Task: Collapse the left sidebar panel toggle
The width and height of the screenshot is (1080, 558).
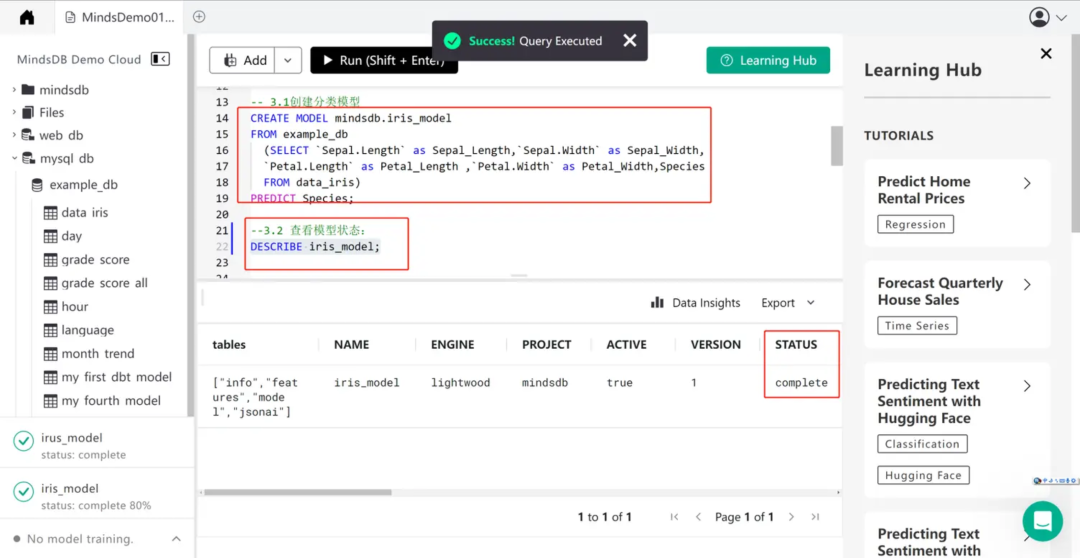Action: coord(160,59)
